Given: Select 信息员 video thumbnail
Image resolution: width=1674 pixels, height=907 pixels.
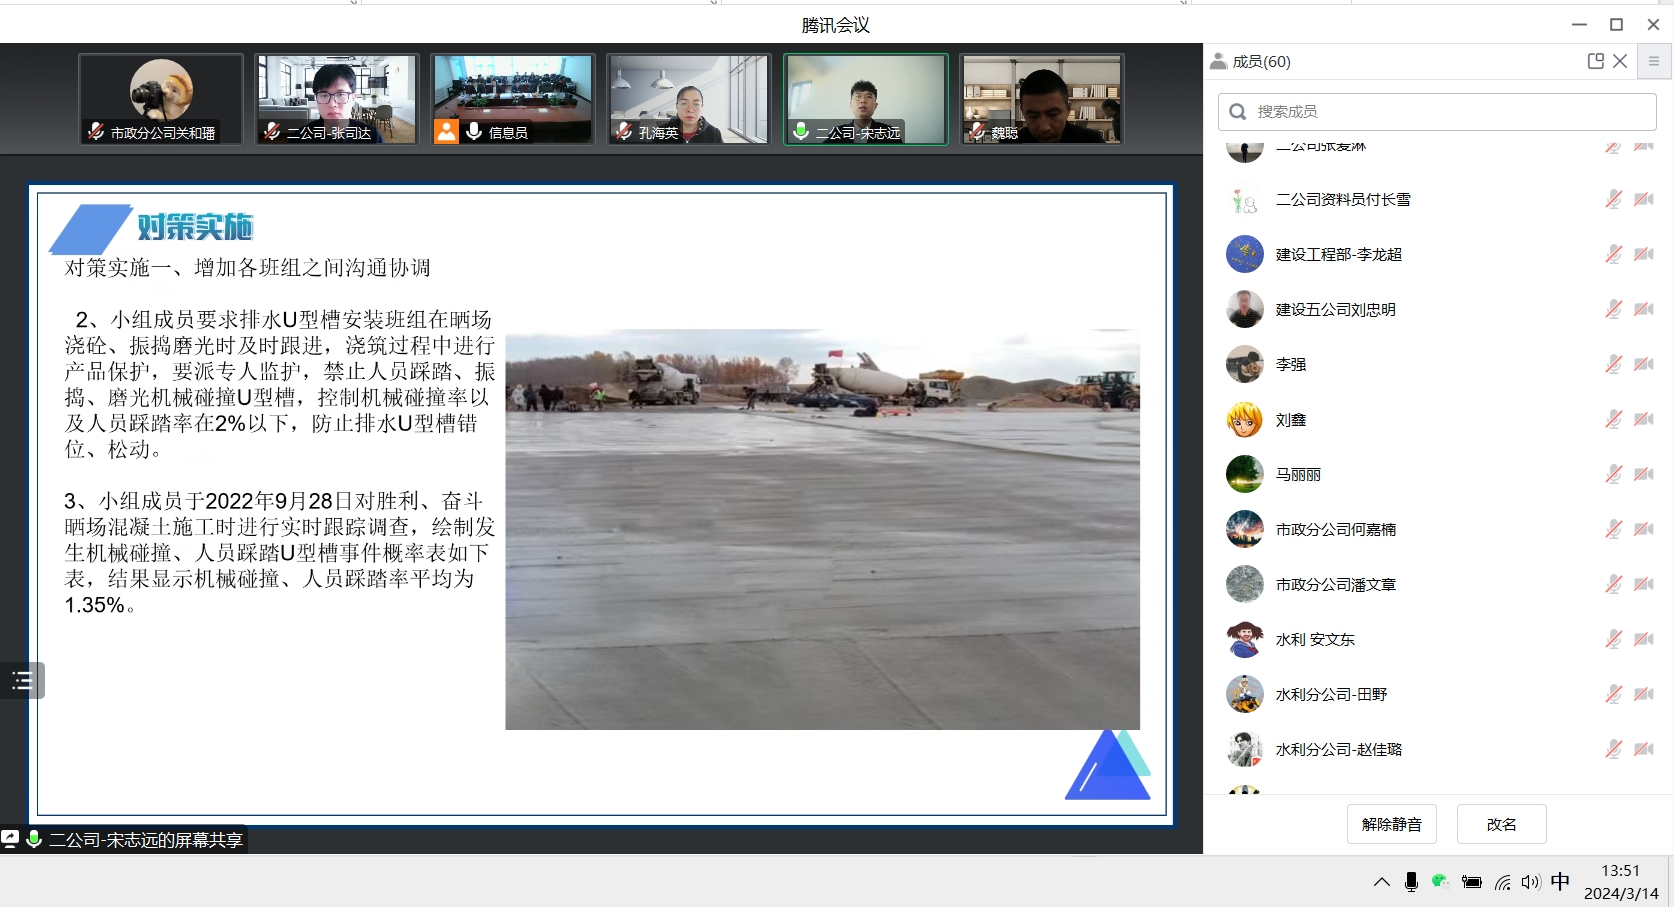Looking at the screenshot, I should click(513, 99).
